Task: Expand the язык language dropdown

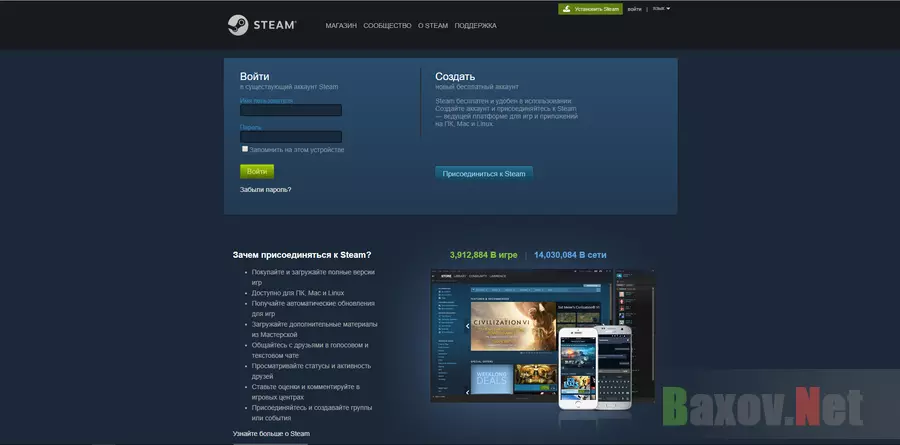Action: (661, 9)
